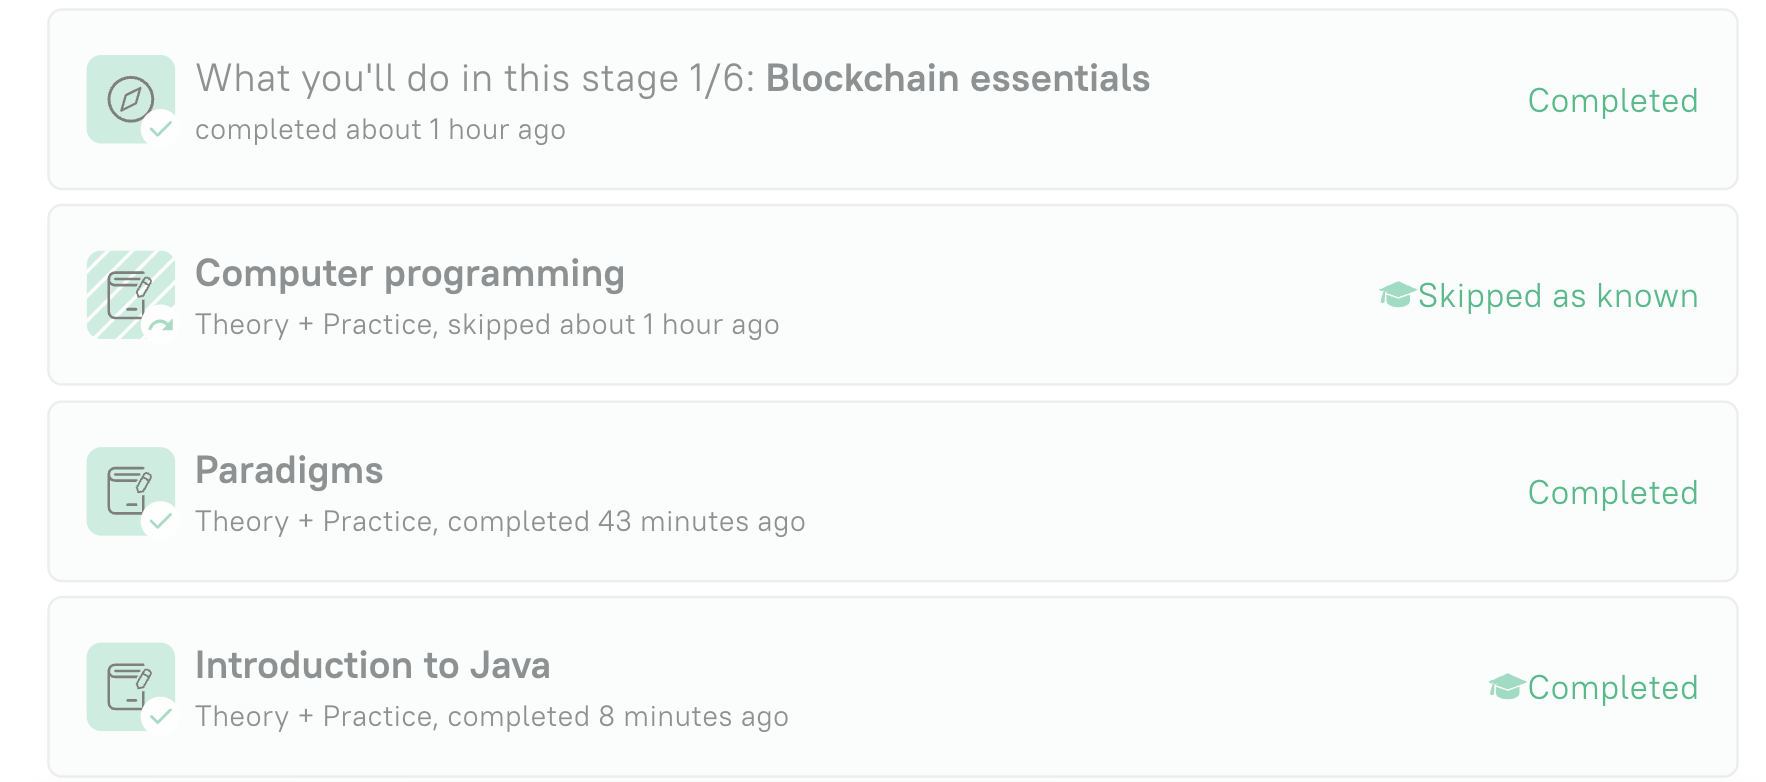Click Completed status on Blockchain essentials row

tap(1613, 101)
